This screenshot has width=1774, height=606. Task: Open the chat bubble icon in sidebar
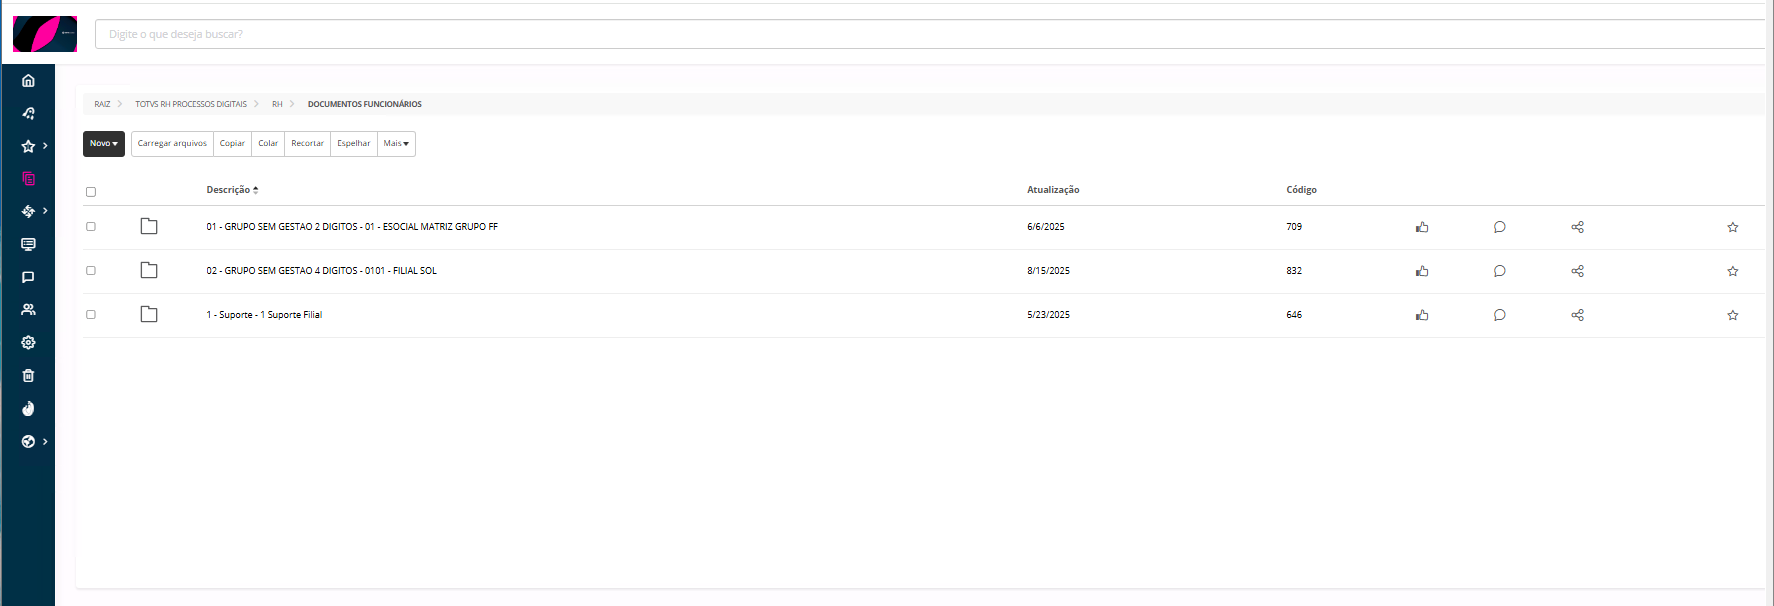point(28,277)
